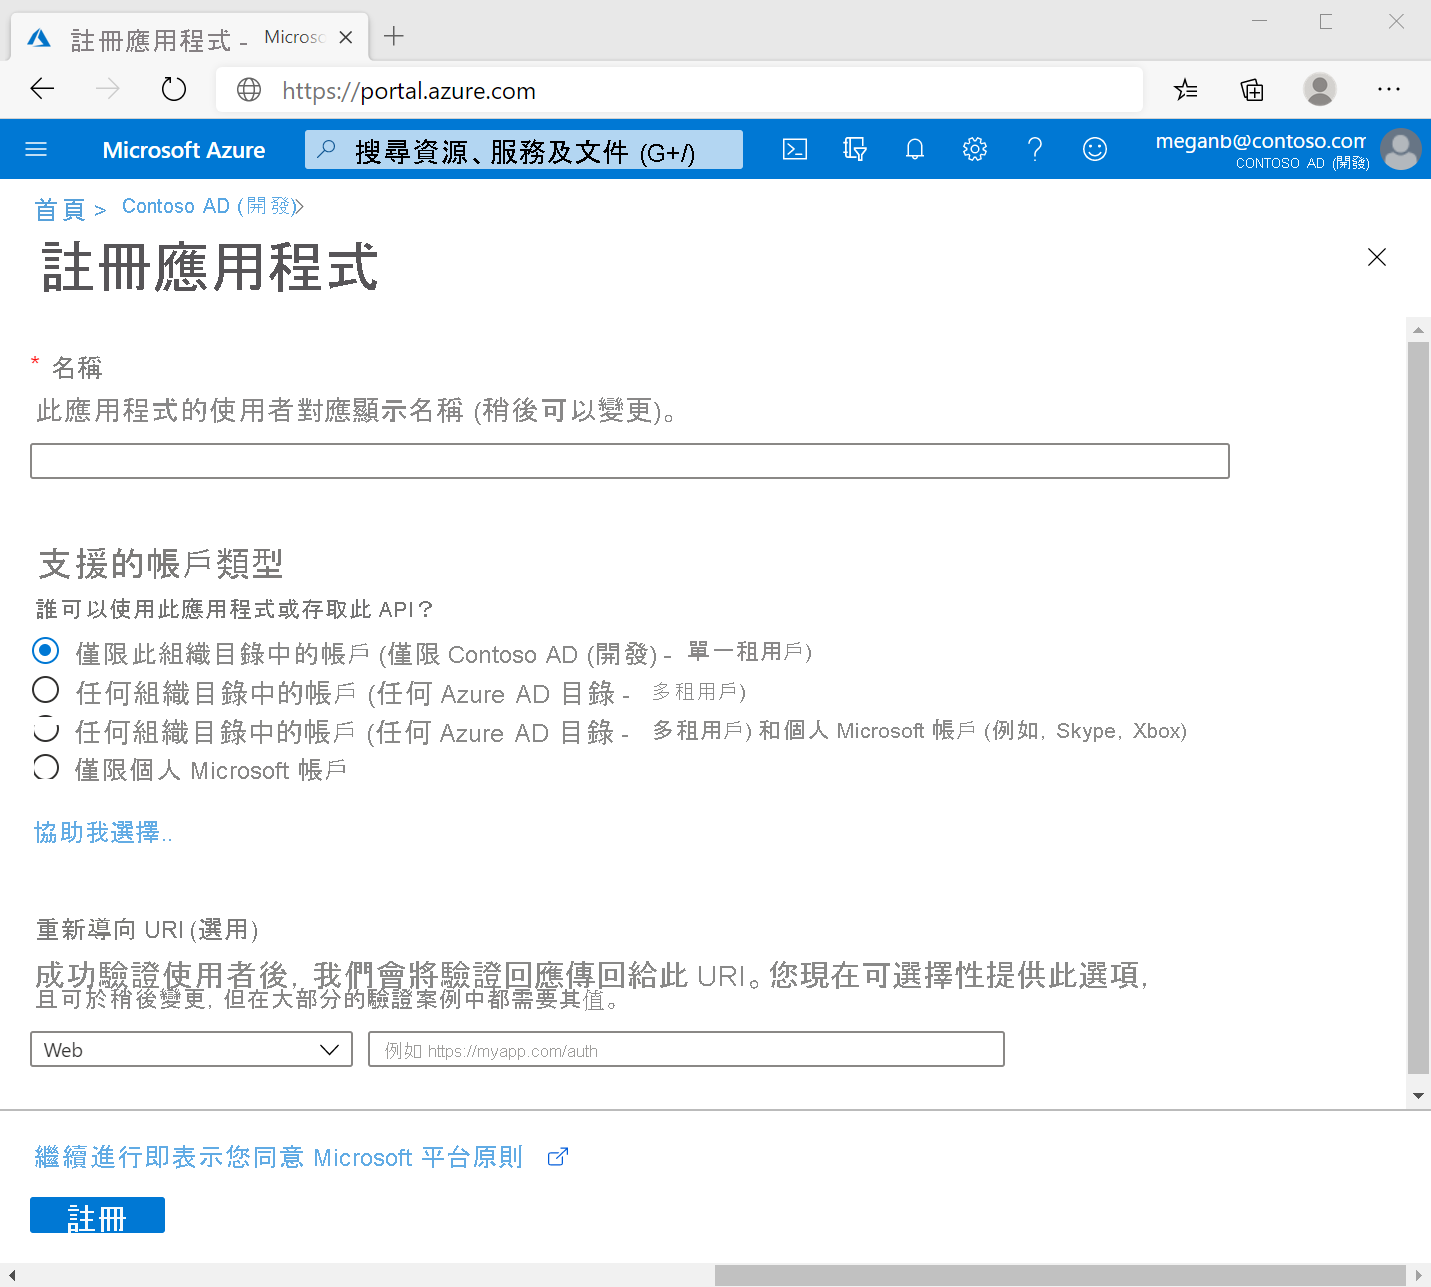Open the help question mark menu
Image resolution: width=1431 pixels, height=1287 pixels.
tap(1035, 149)
